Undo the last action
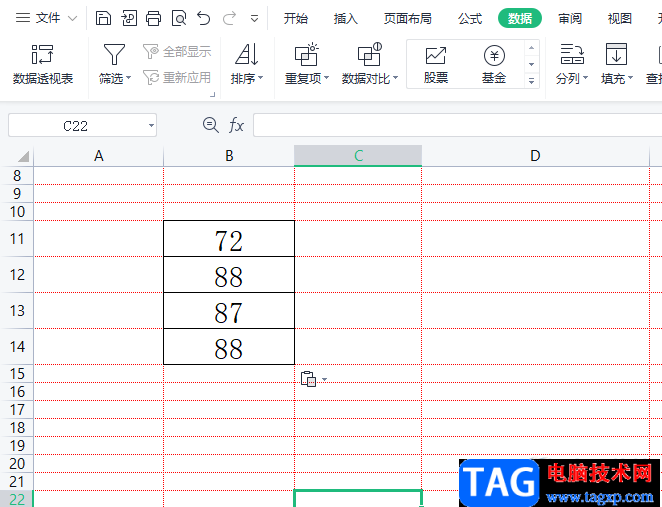The image size is (662, 507). pyautogui.click(x=203, y=19)
